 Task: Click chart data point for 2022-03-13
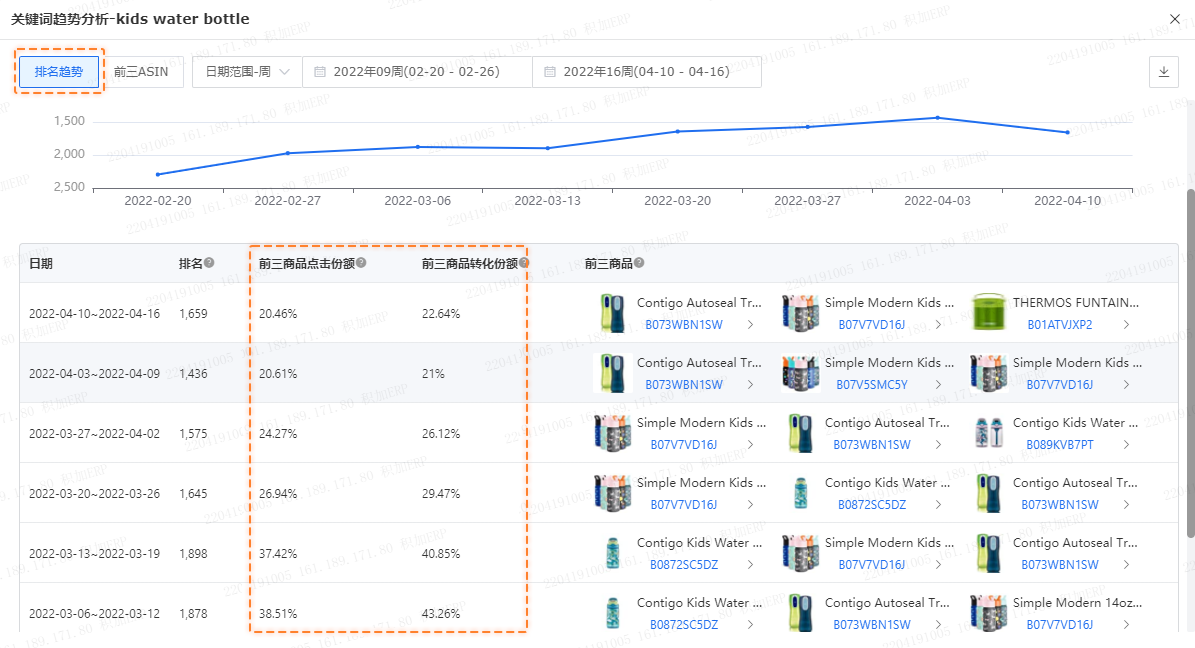click(x=547, y=148)
